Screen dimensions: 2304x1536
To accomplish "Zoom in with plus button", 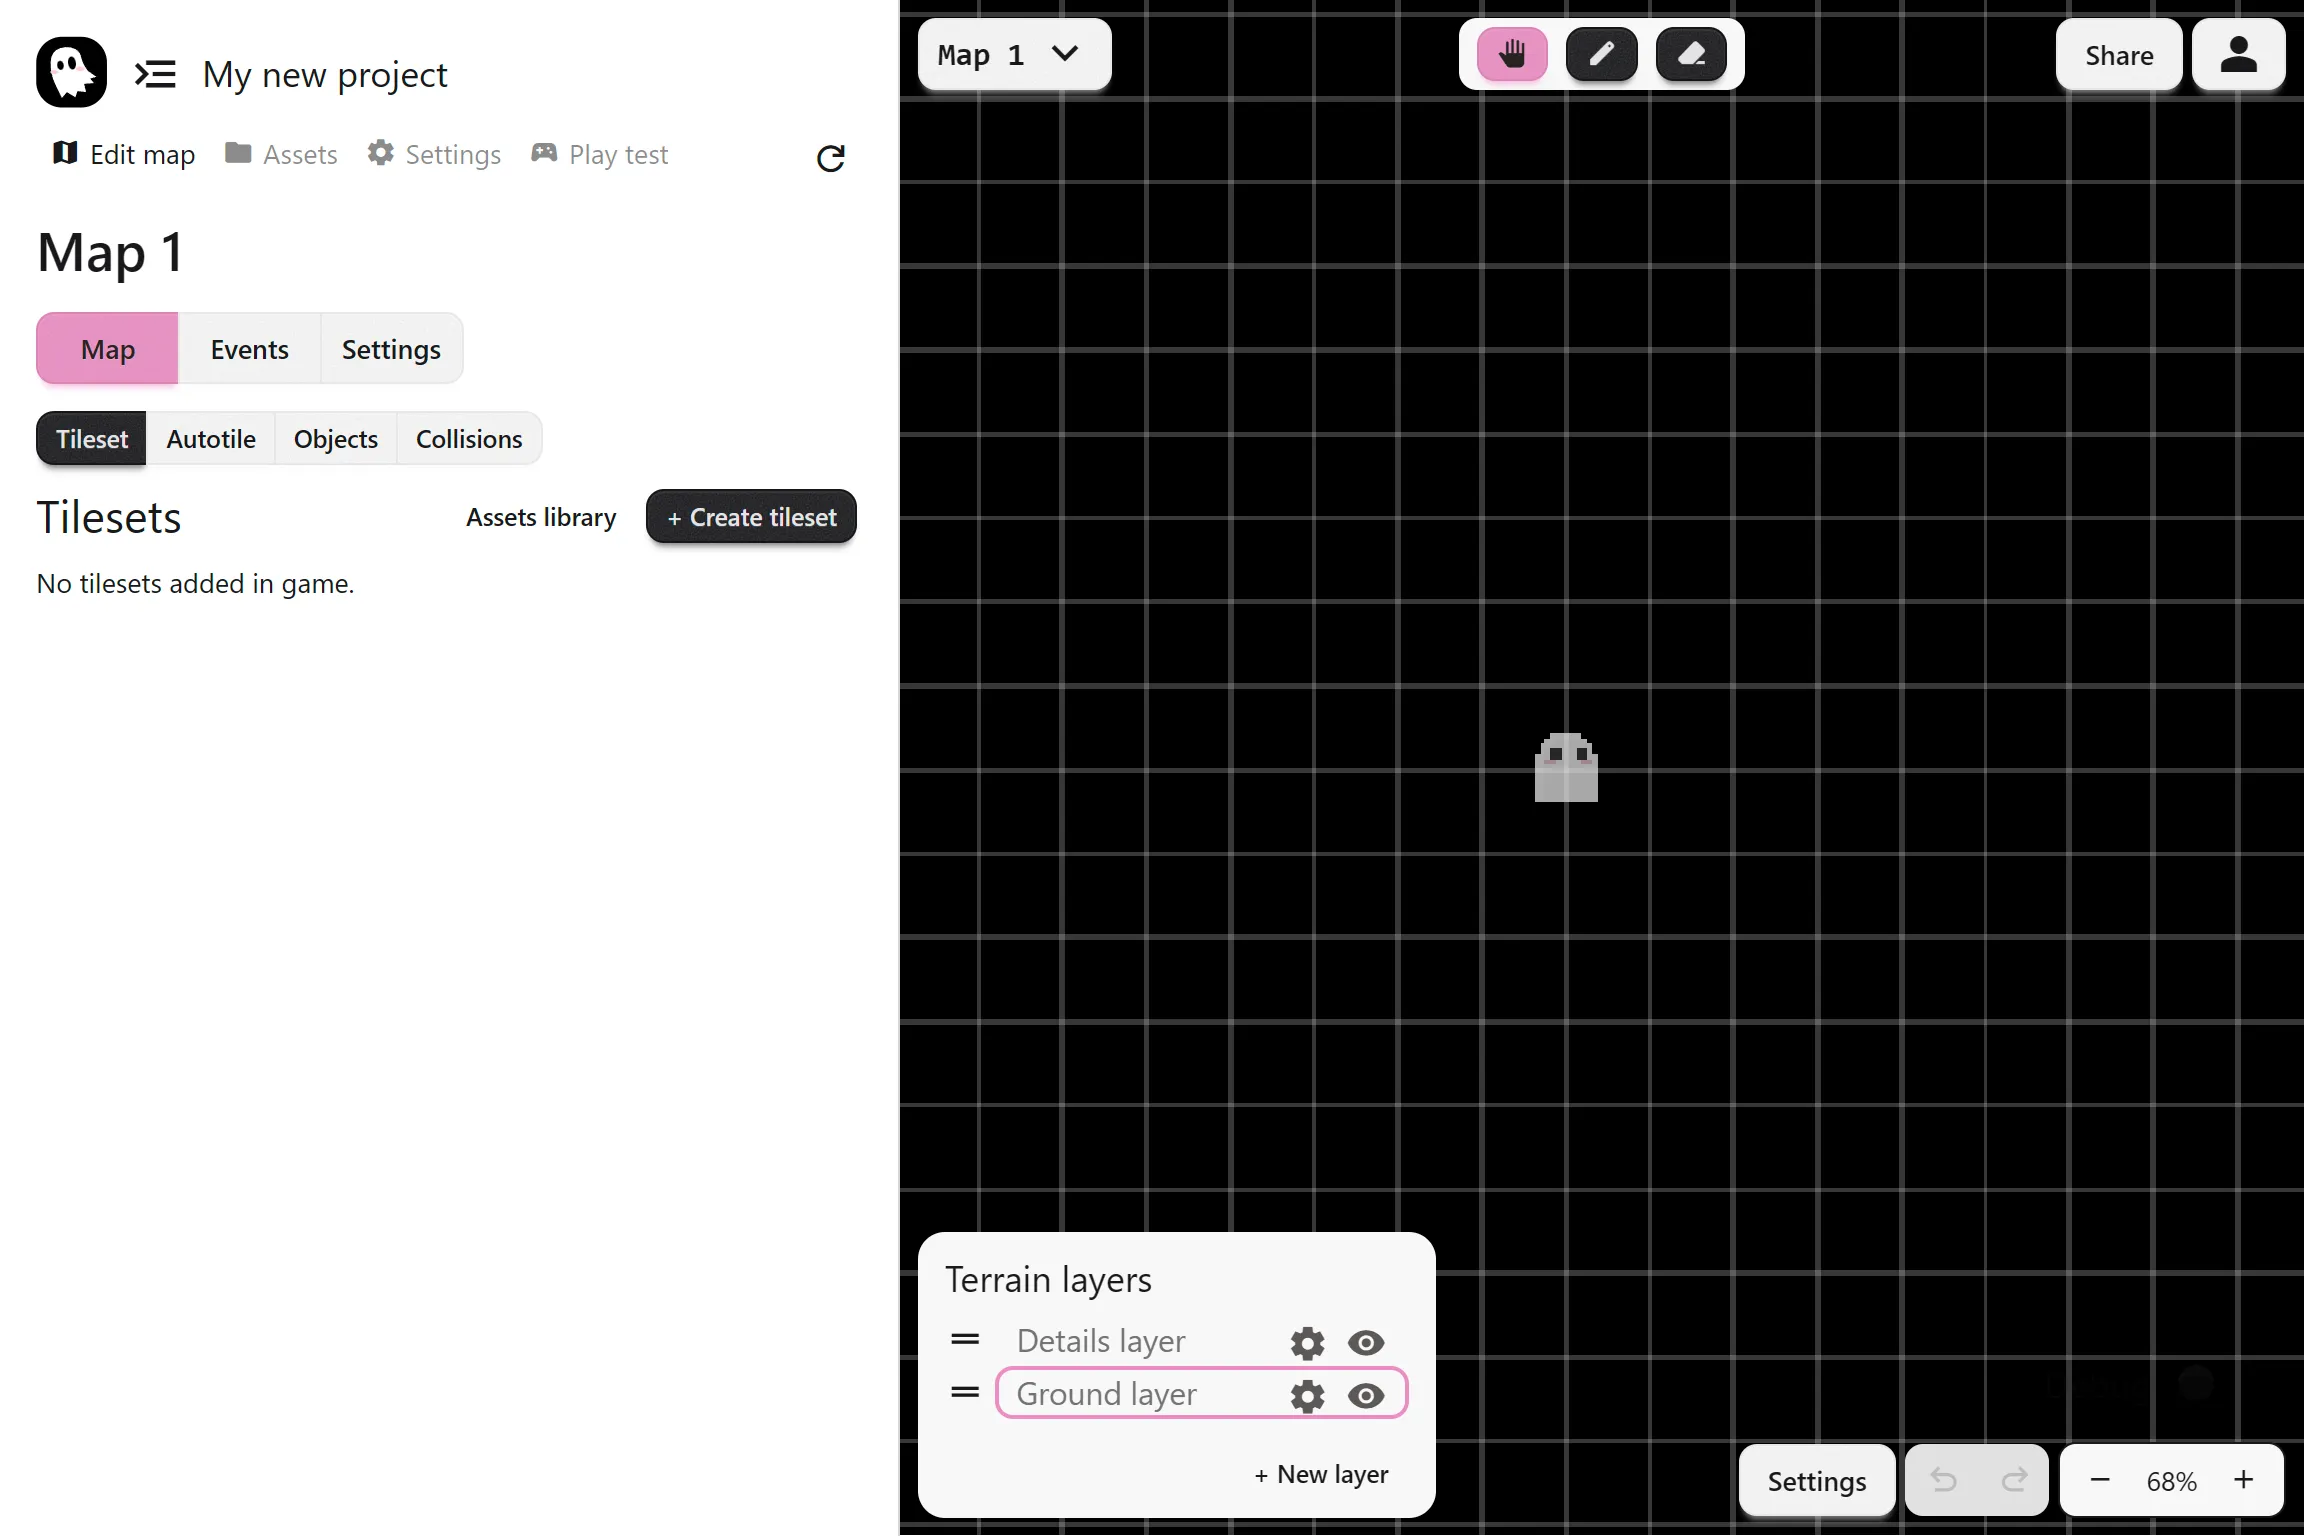I will tap(2243, 1480).
